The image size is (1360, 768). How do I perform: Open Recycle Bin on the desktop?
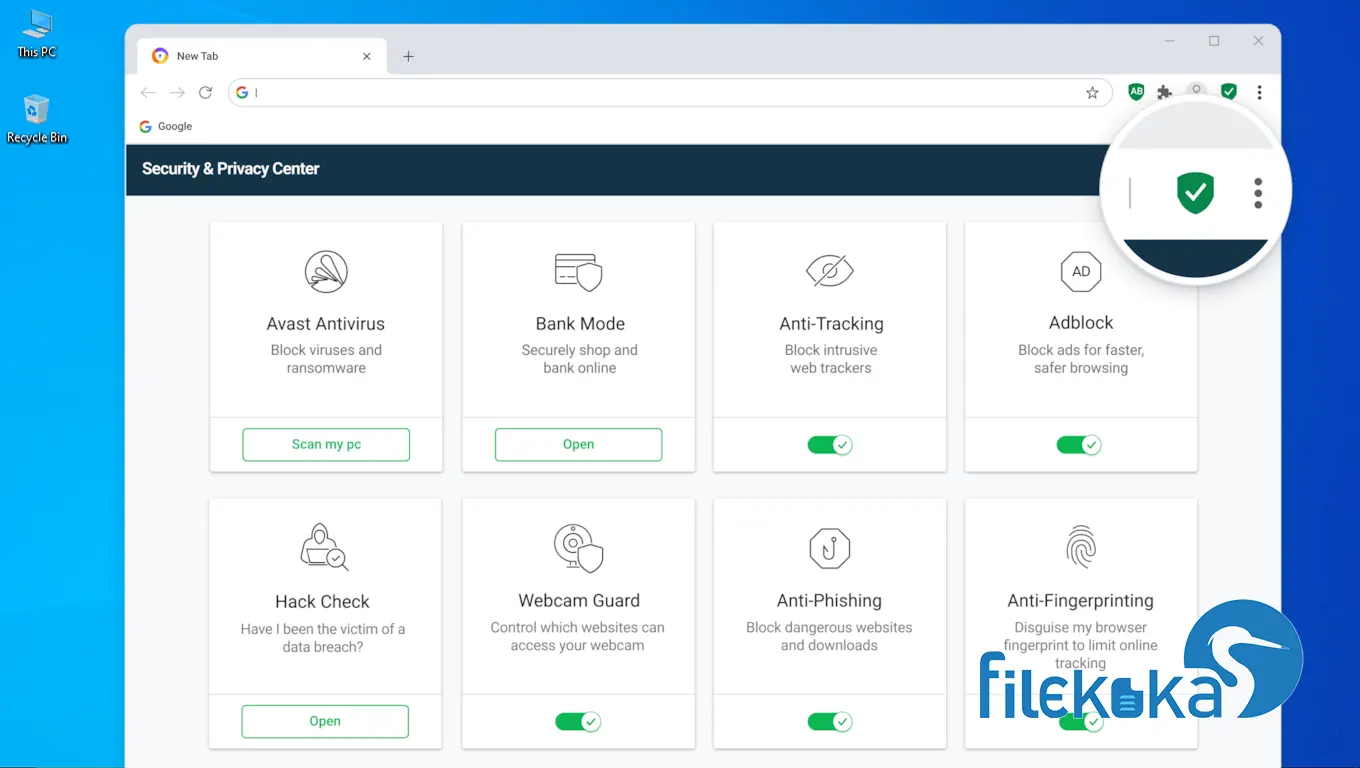point(37,119)
